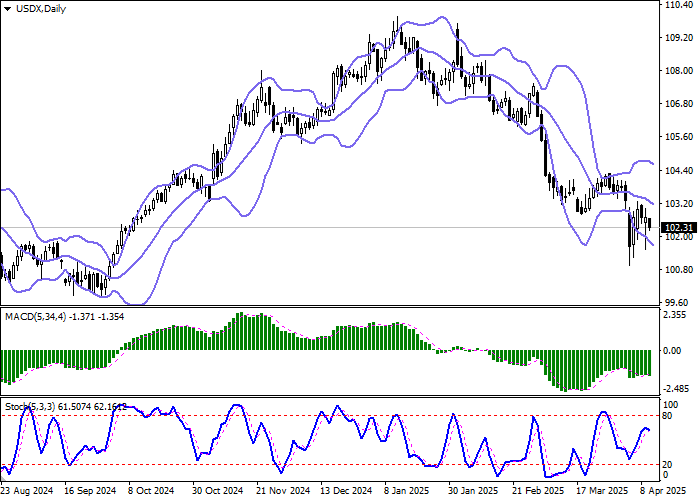Click the Stochastic 100 scale label

670,402
